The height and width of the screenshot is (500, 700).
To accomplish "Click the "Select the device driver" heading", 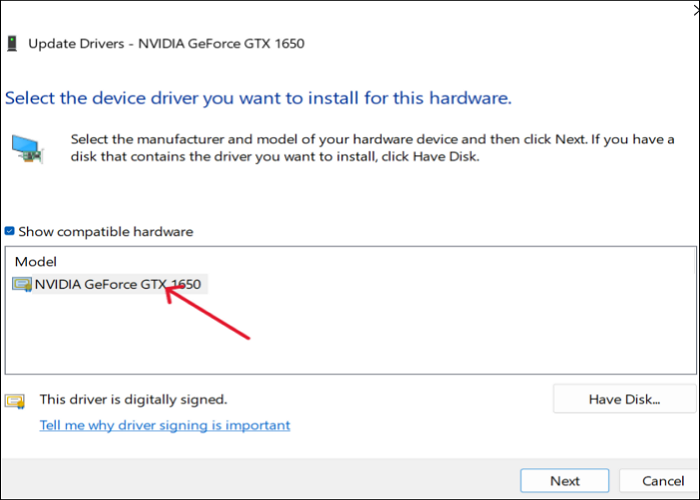I will pyautogui.click(x=258, y=98).
